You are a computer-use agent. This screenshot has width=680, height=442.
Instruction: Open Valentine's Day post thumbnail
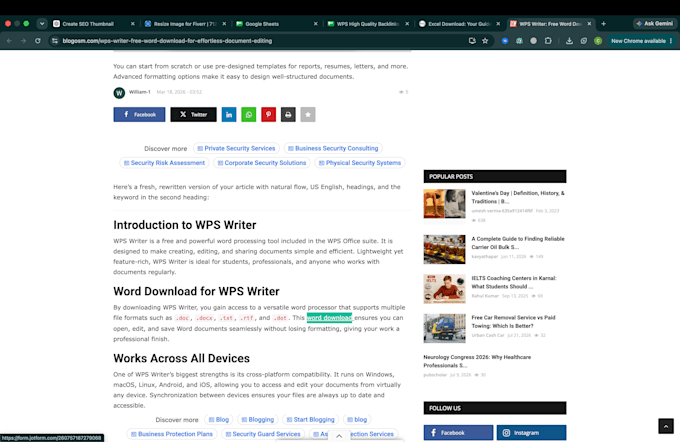point(445,203)
